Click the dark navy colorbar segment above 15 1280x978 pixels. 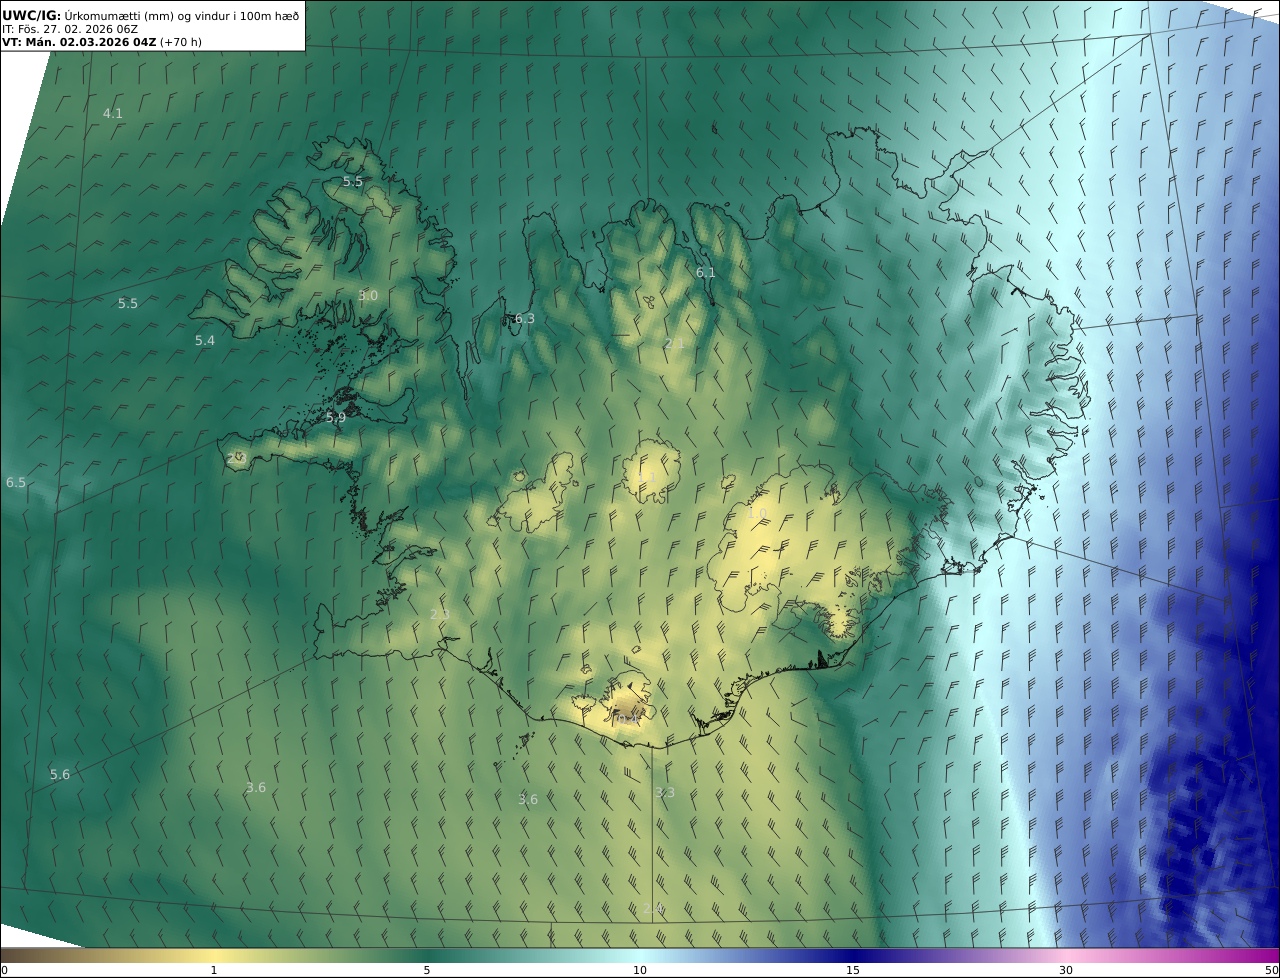[x=853, y=955]
